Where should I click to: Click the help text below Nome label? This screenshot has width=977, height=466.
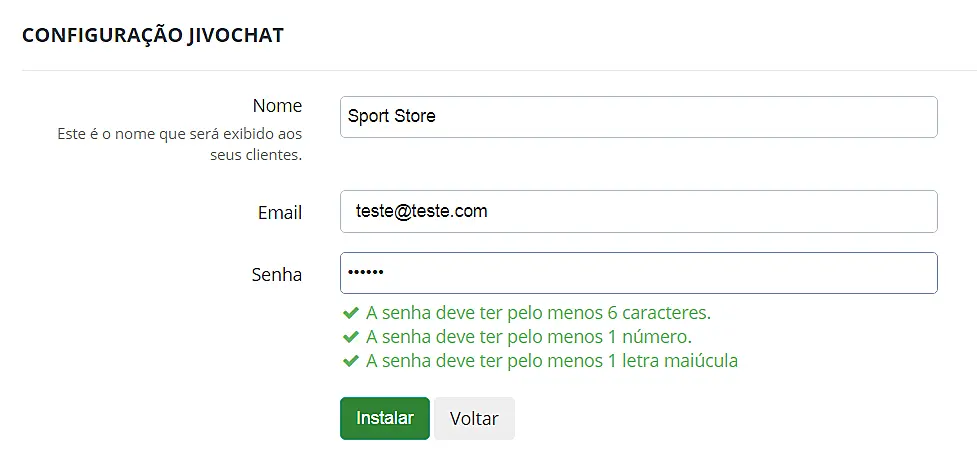click(x=180, y=144)
